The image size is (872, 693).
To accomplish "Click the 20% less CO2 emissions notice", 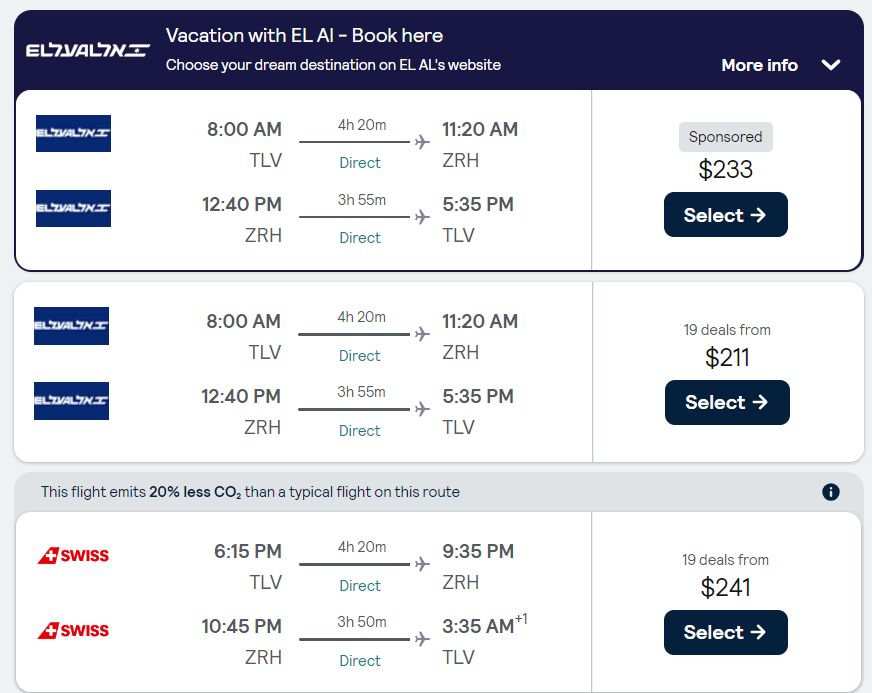I will (250, 492).
